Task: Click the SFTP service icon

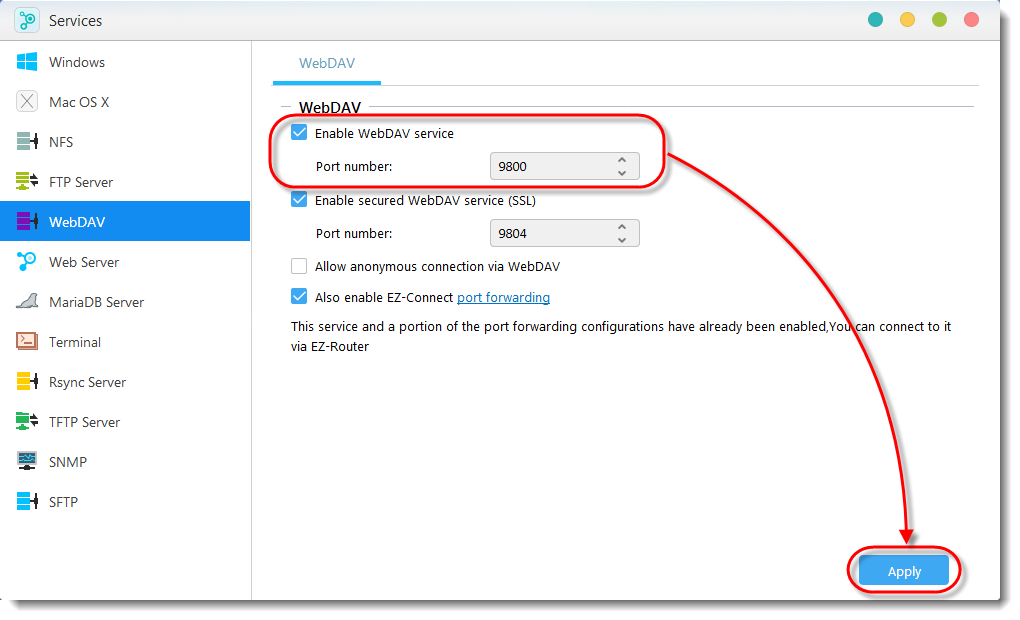Action: [30, 501]
